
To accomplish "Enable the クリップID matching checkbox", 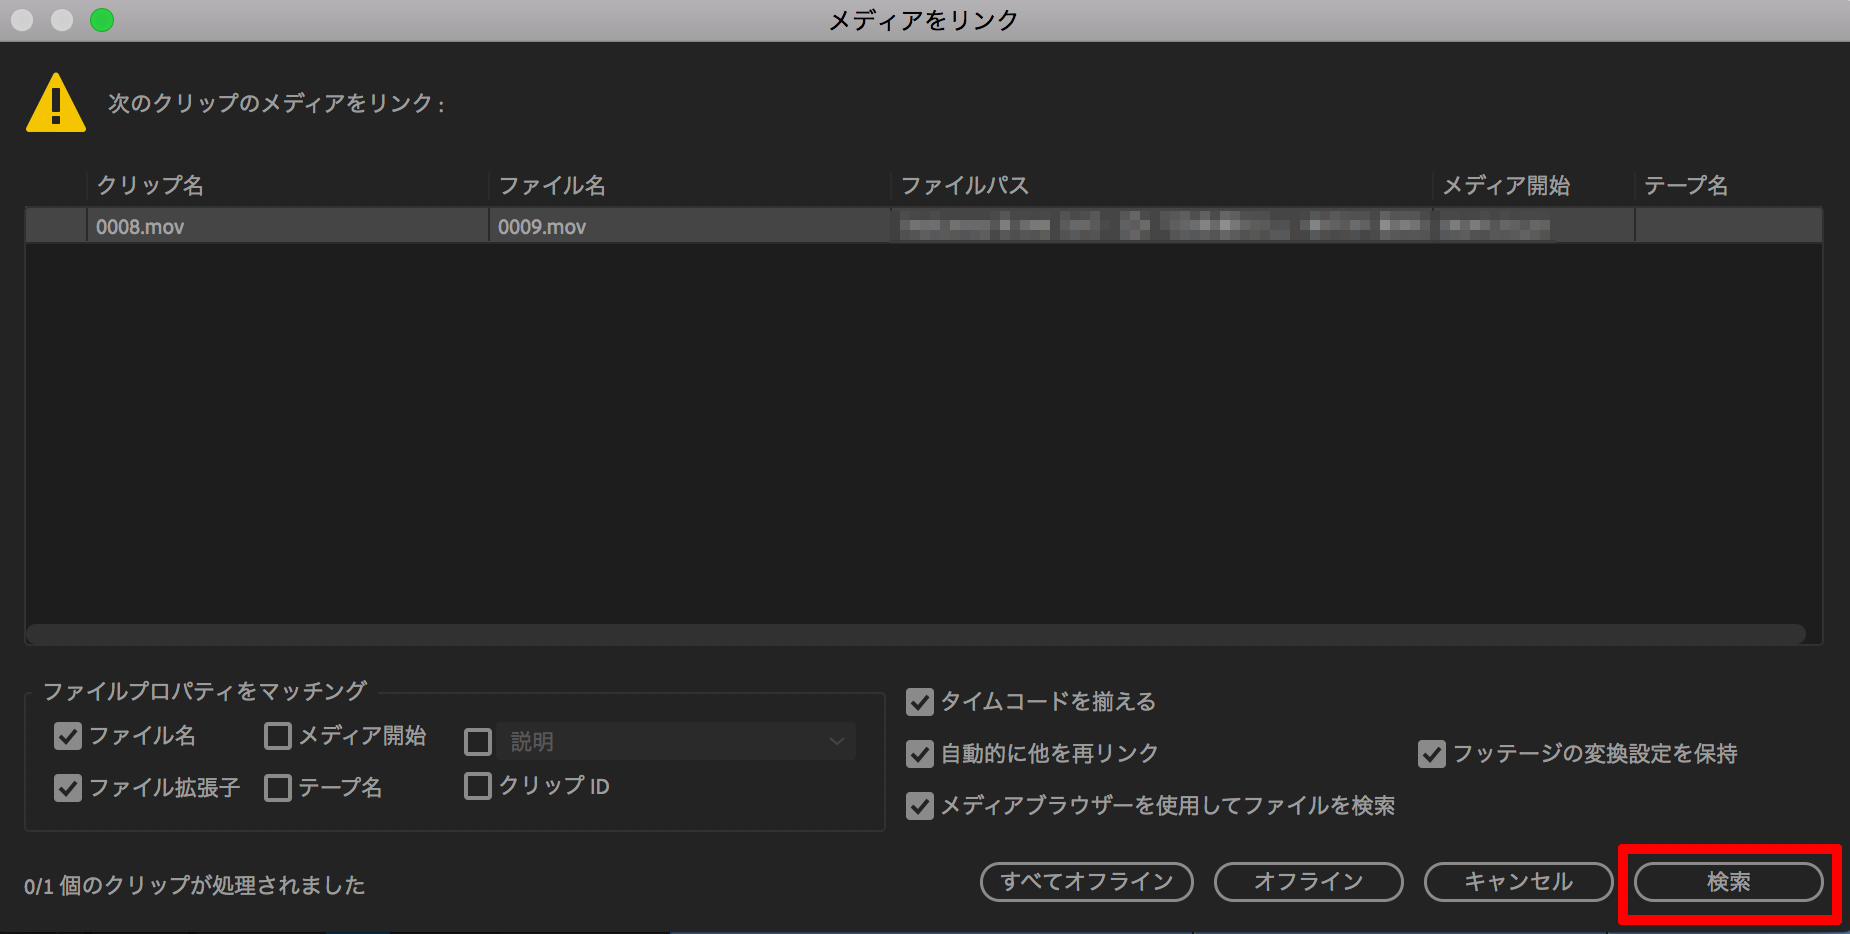I will pos(477,786).
